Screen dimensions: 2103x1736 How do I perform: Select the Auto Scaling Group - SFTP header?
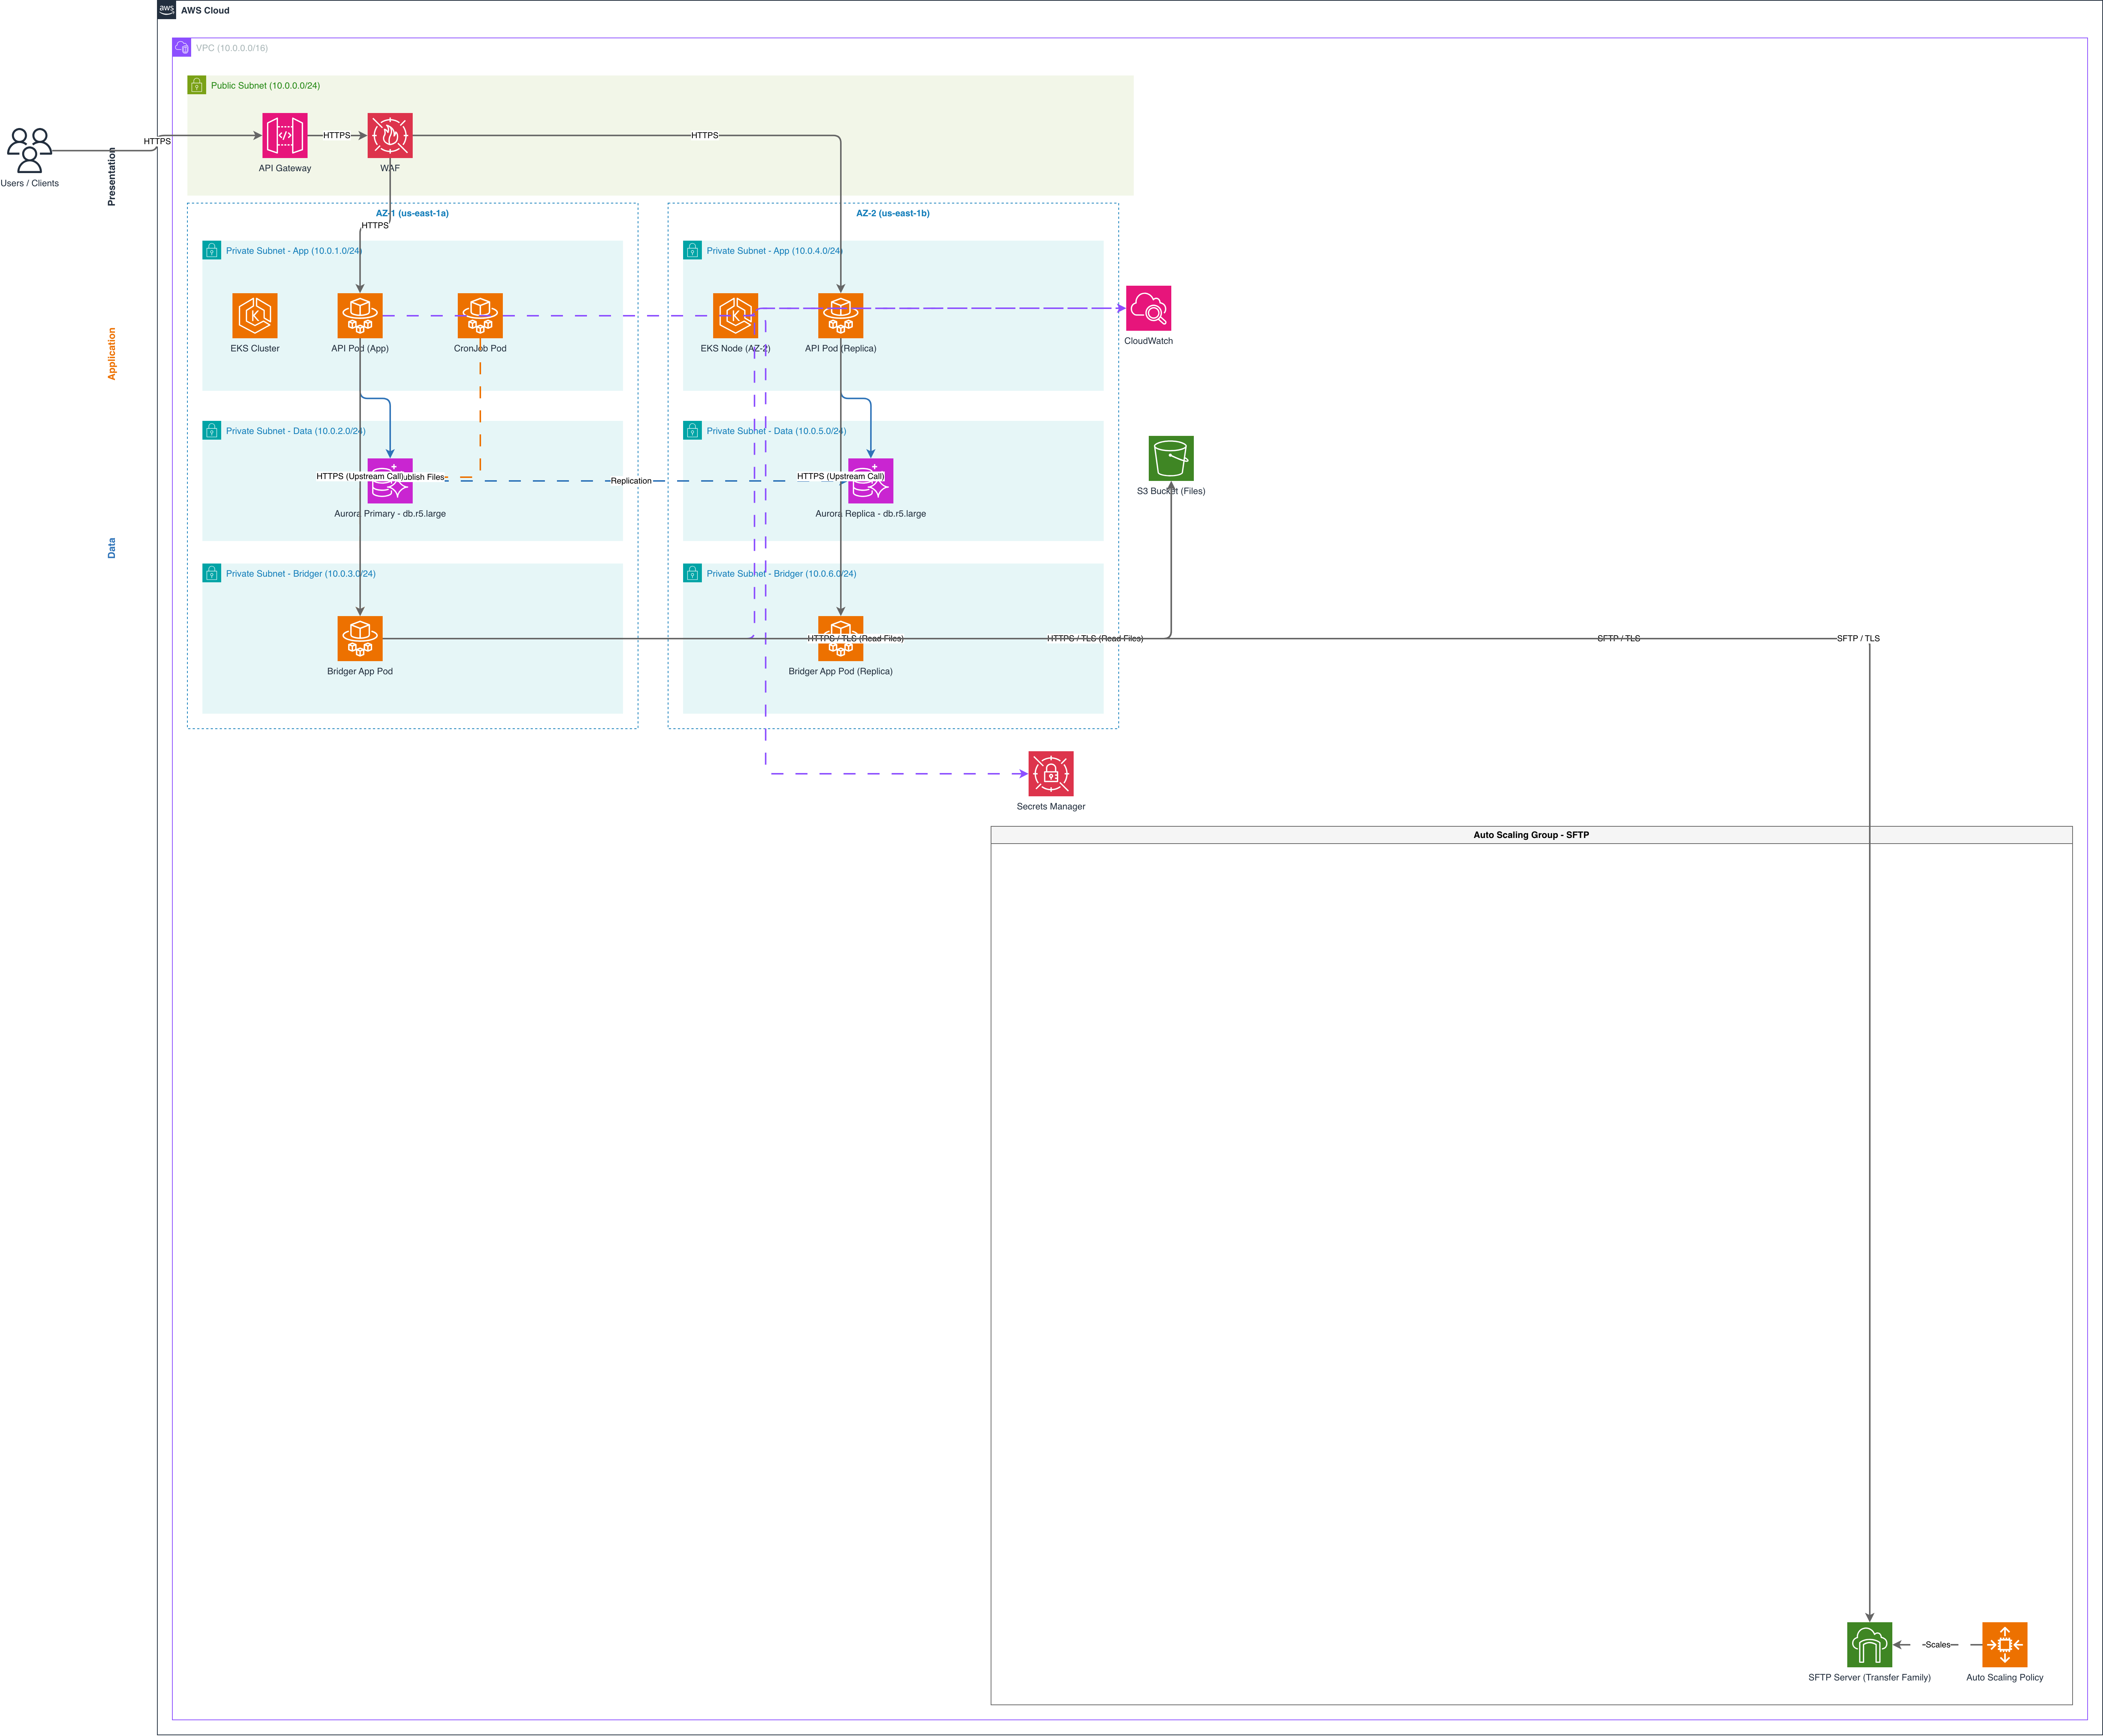click(x=1531, y=835)
